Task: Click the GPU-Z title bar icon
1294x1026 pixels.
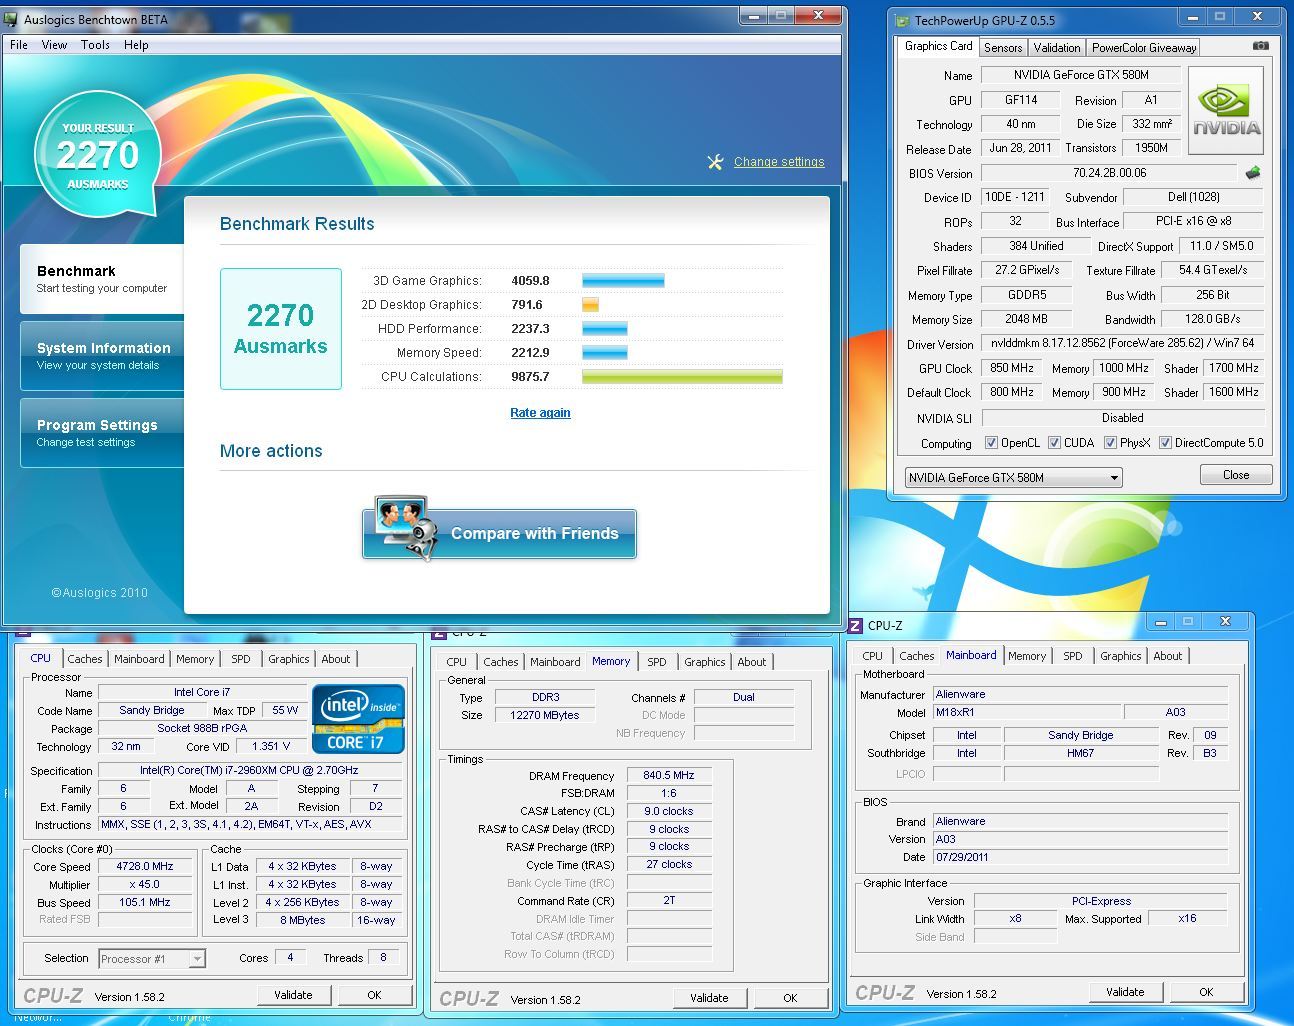Action: [902, 20]
